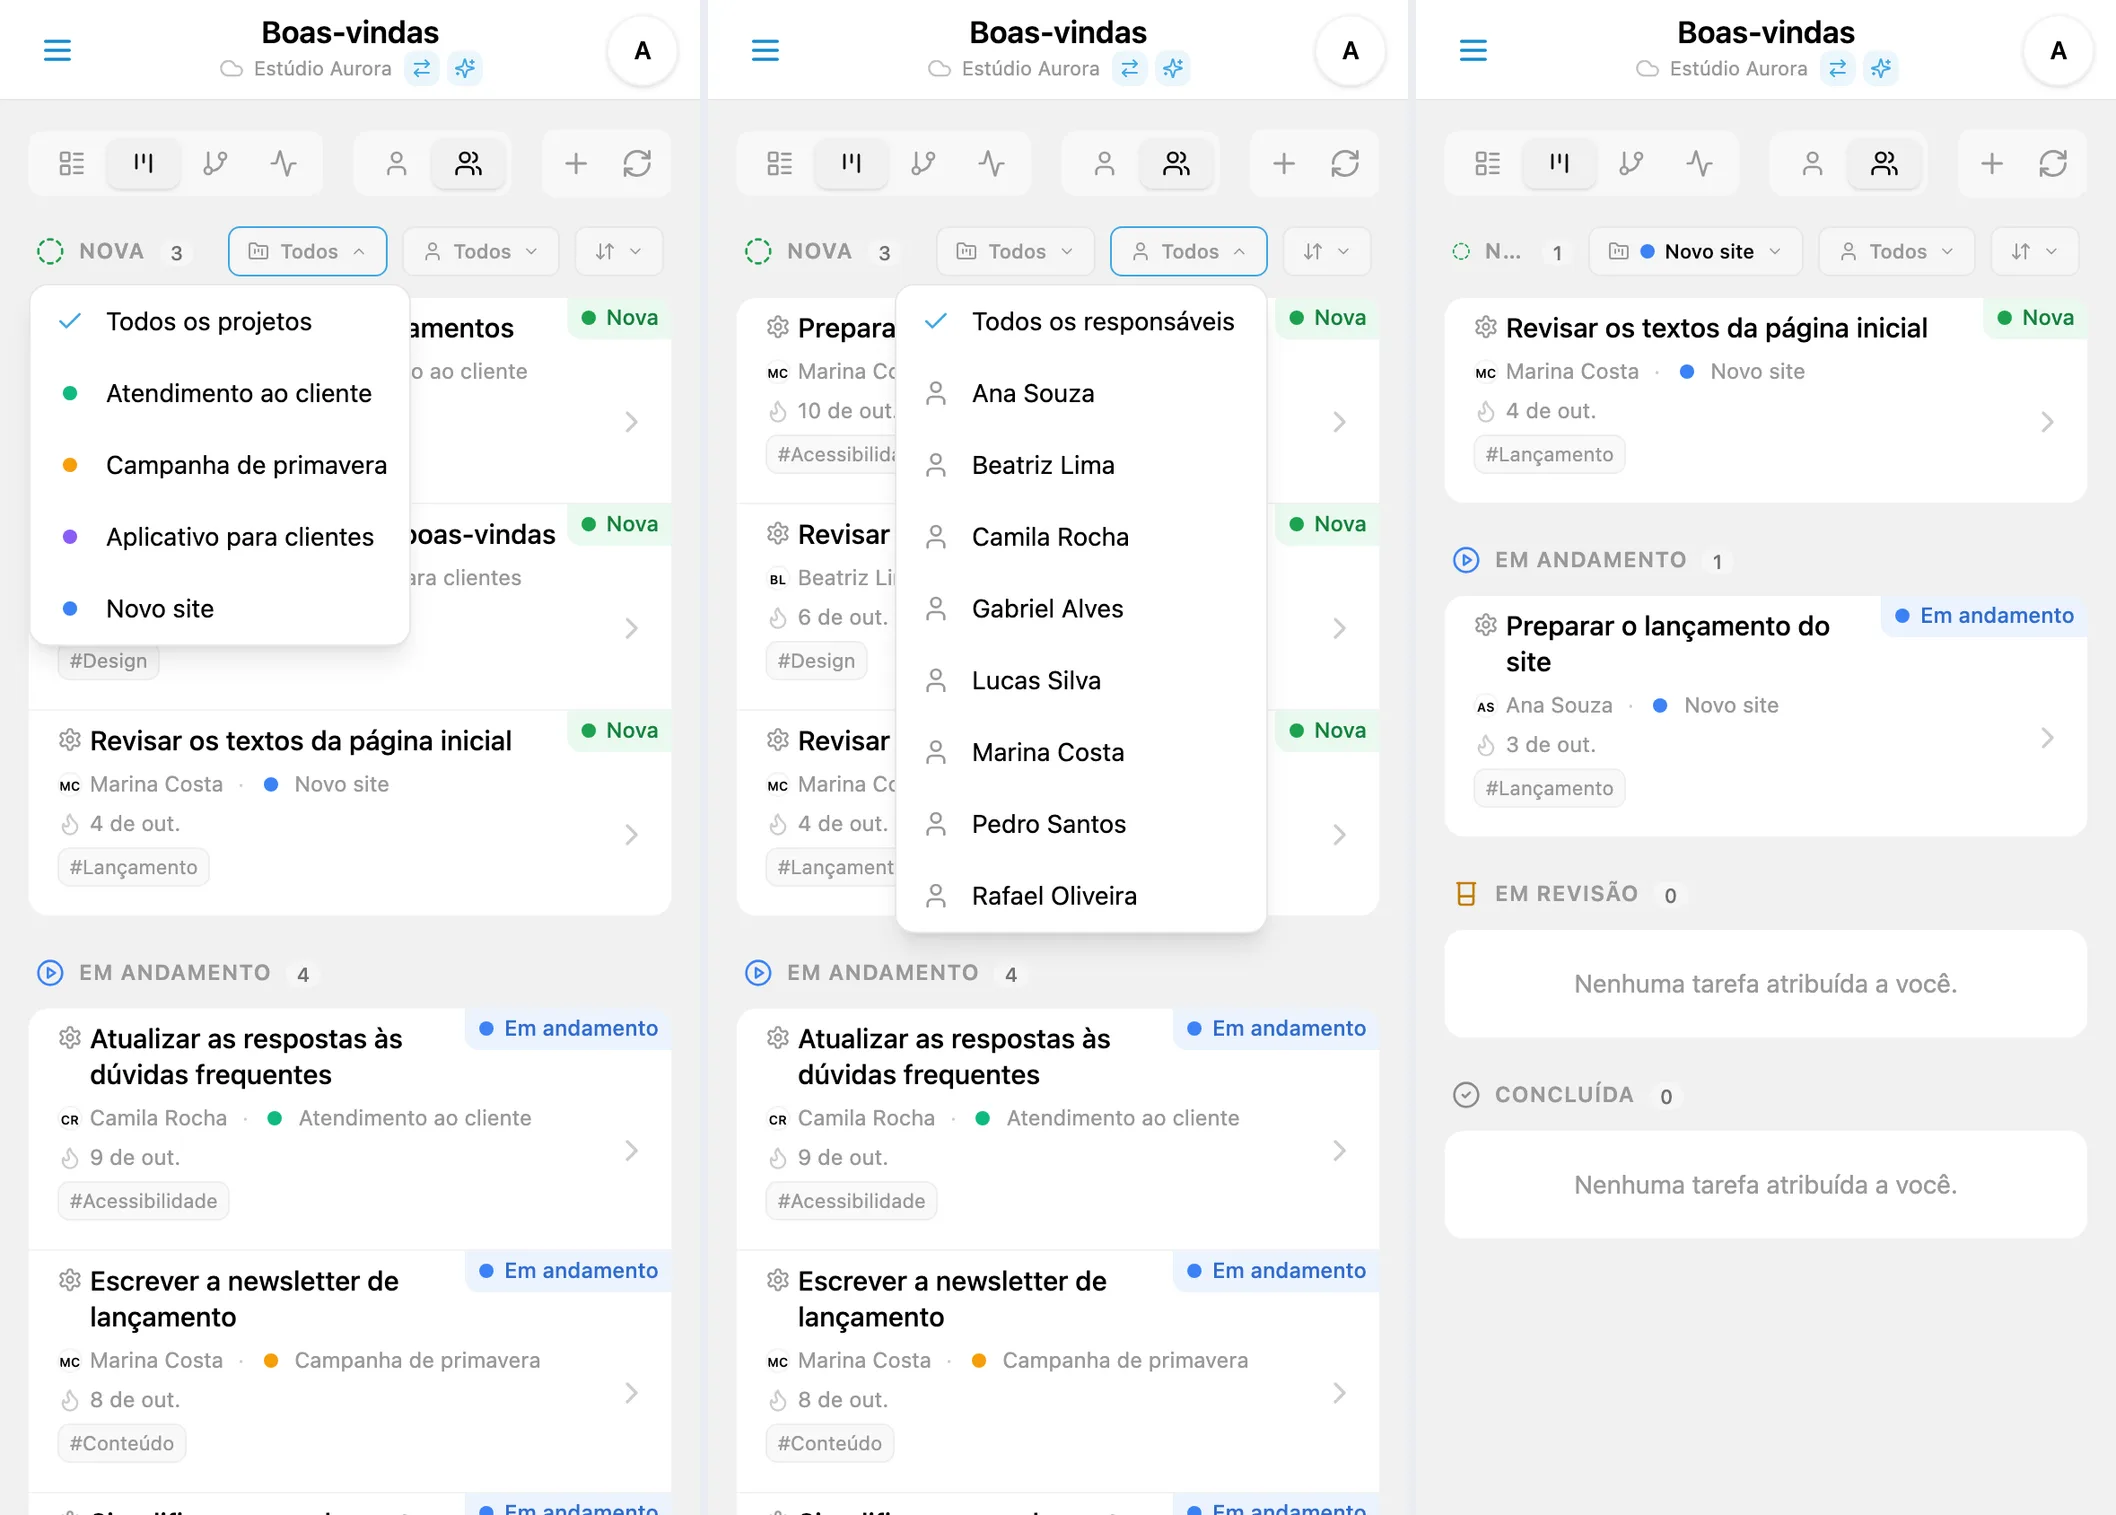Pick purple Aplicativo para clientes project
The width and height of the screenshot is (2116, 1515).
tap(219, 537)
